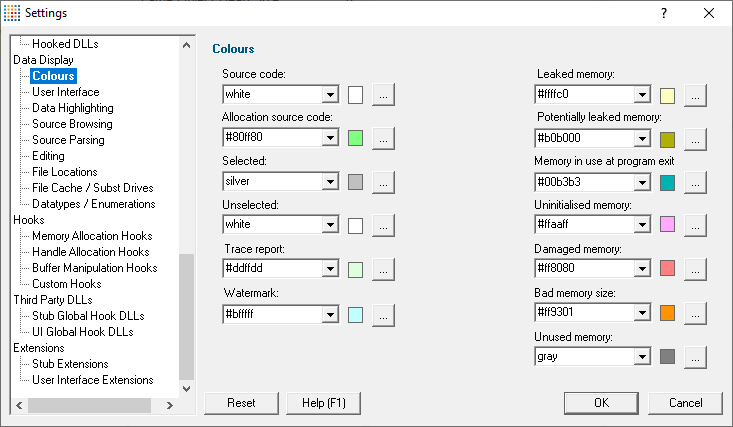Viewport: 733px width, 427px height.
Task: Expand the Selected colour dropdown
Action: pos(330,181)
